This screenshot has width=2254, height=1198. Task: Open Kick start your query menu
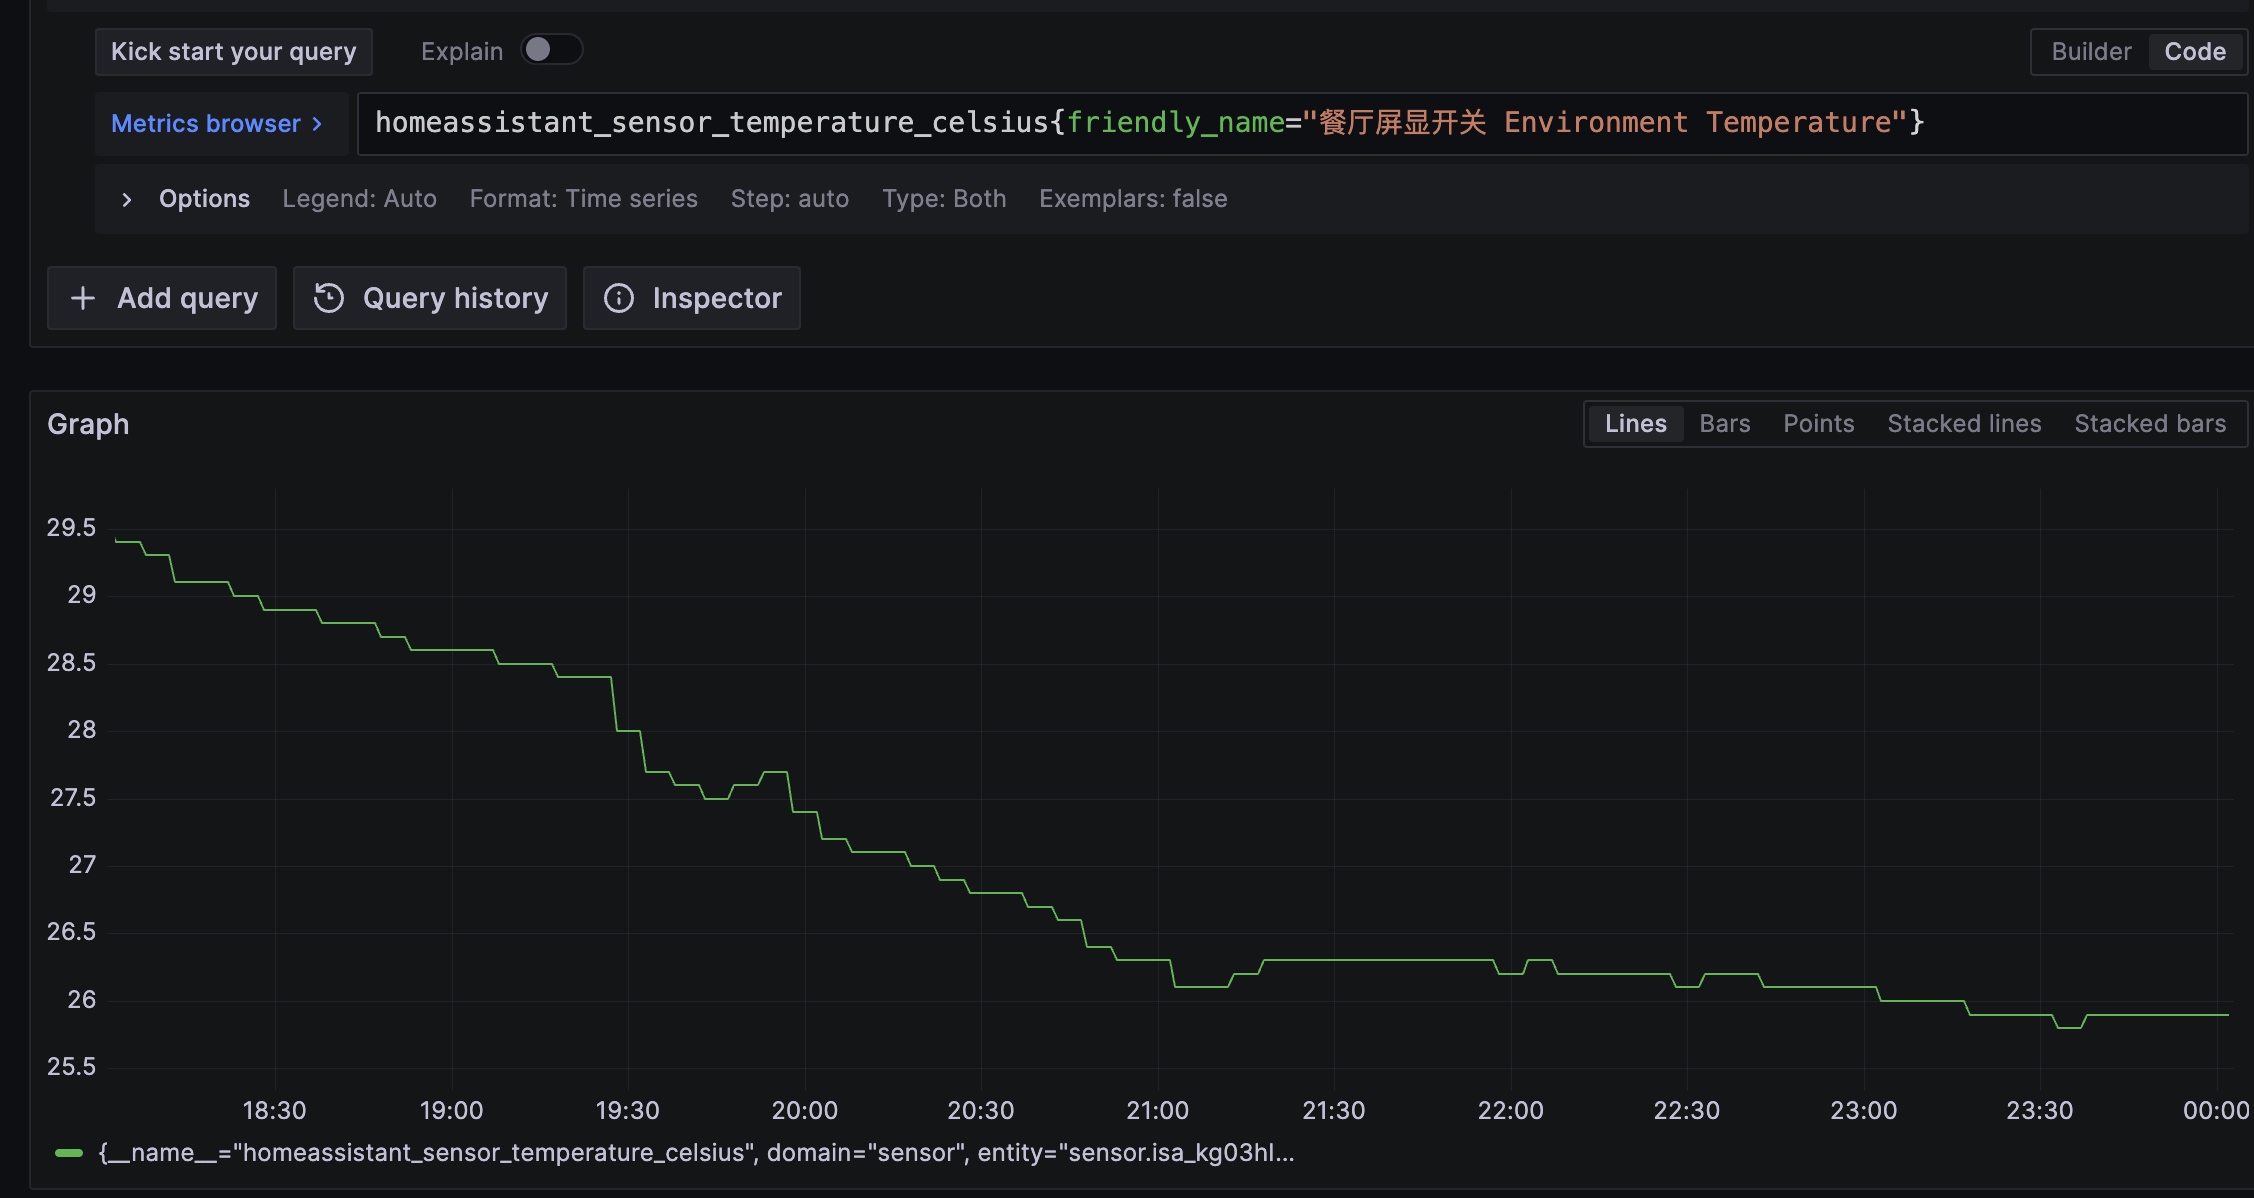tap(233, 52)
